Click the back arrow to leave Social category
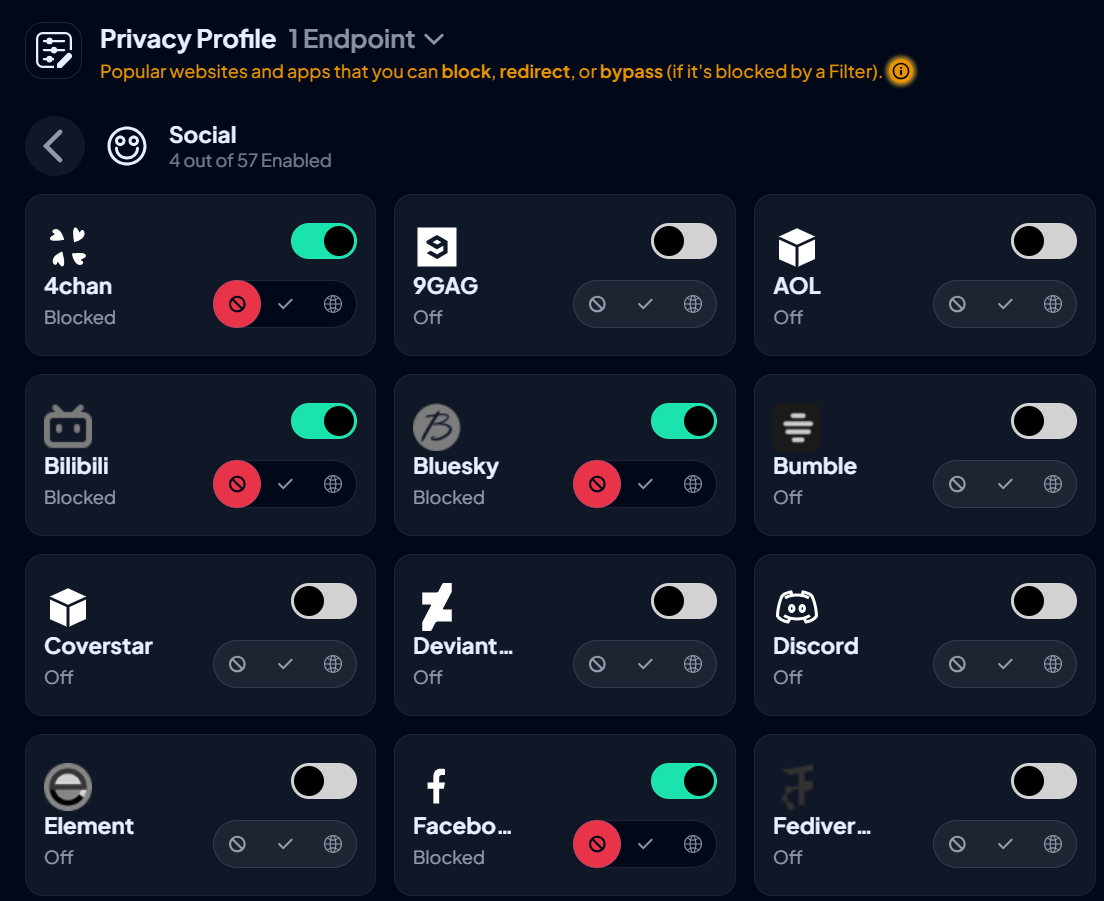The image size is (1104, 901). [55, 145]
